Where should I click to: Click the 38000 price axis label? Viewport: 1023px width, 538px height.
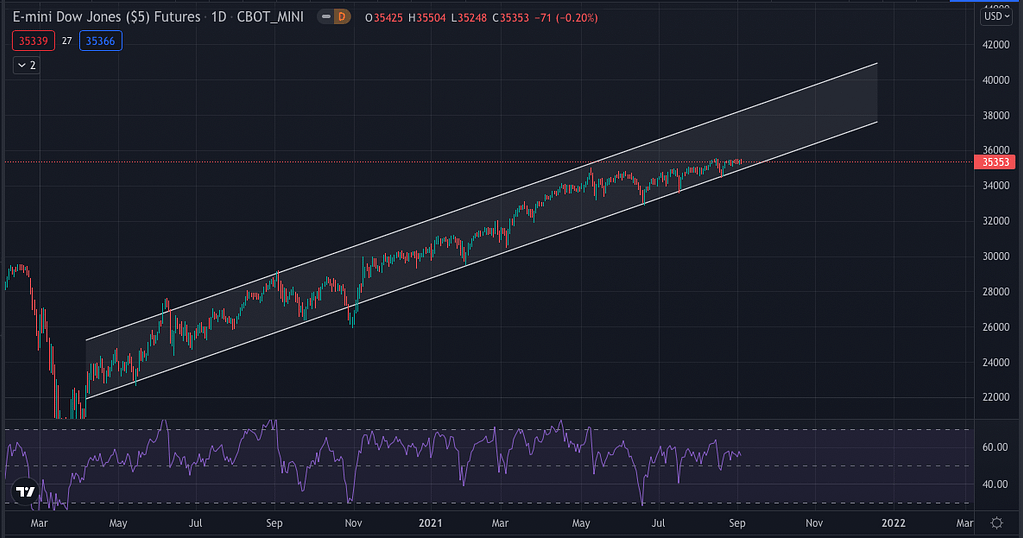pyautogui.click(x=996, y=115)
